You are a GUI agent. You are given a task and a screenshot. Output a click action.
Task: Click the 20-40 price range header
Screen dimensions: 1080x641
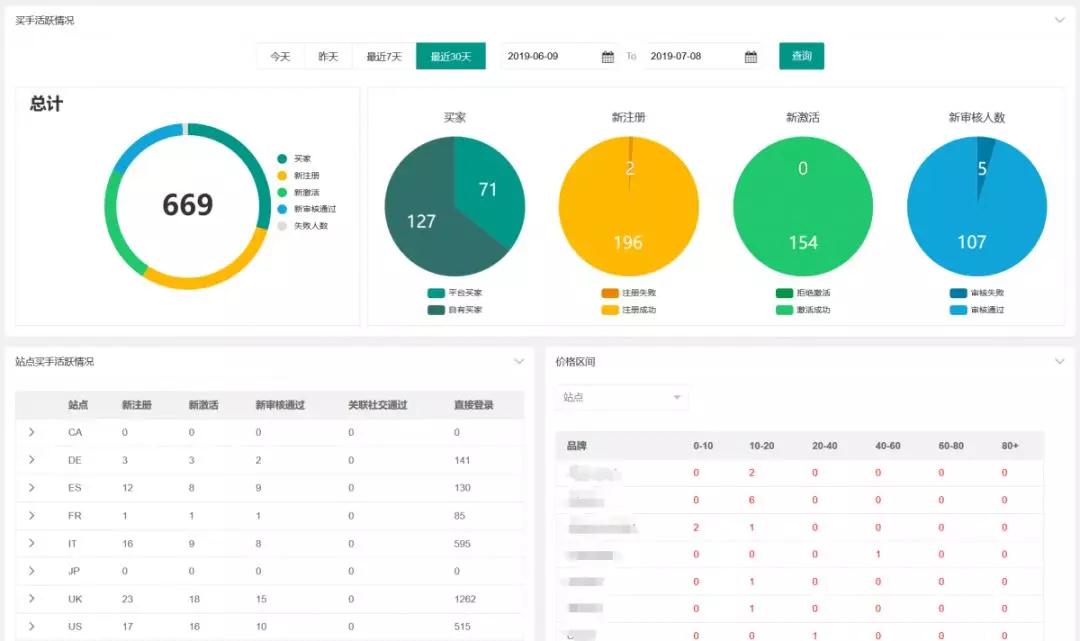[824, 445]
